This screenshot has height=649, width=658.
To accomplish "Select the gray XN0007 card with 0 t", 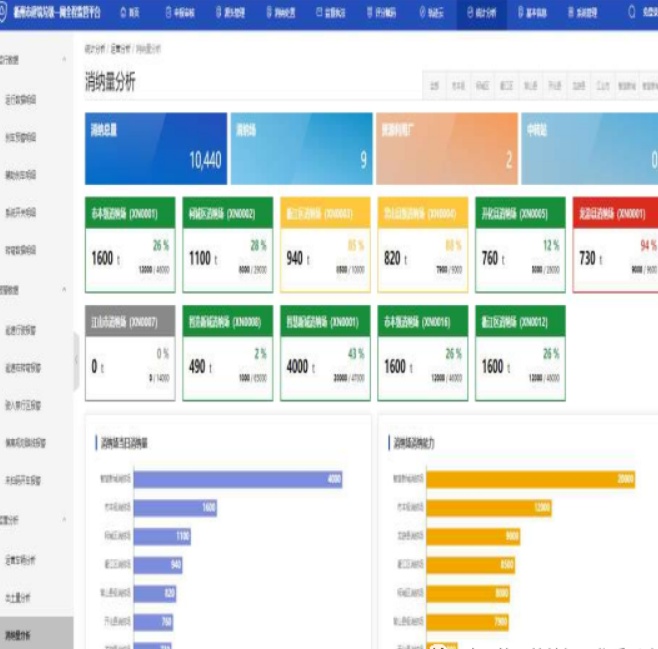I will point(130,353).
